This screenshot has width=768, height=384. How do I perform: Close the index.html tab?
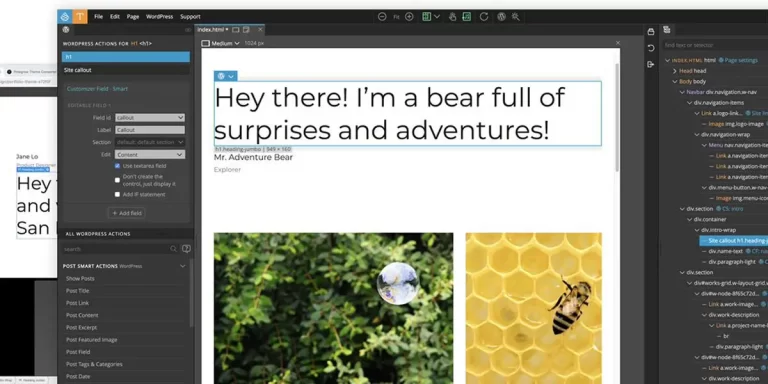click(x=260, y=30)
